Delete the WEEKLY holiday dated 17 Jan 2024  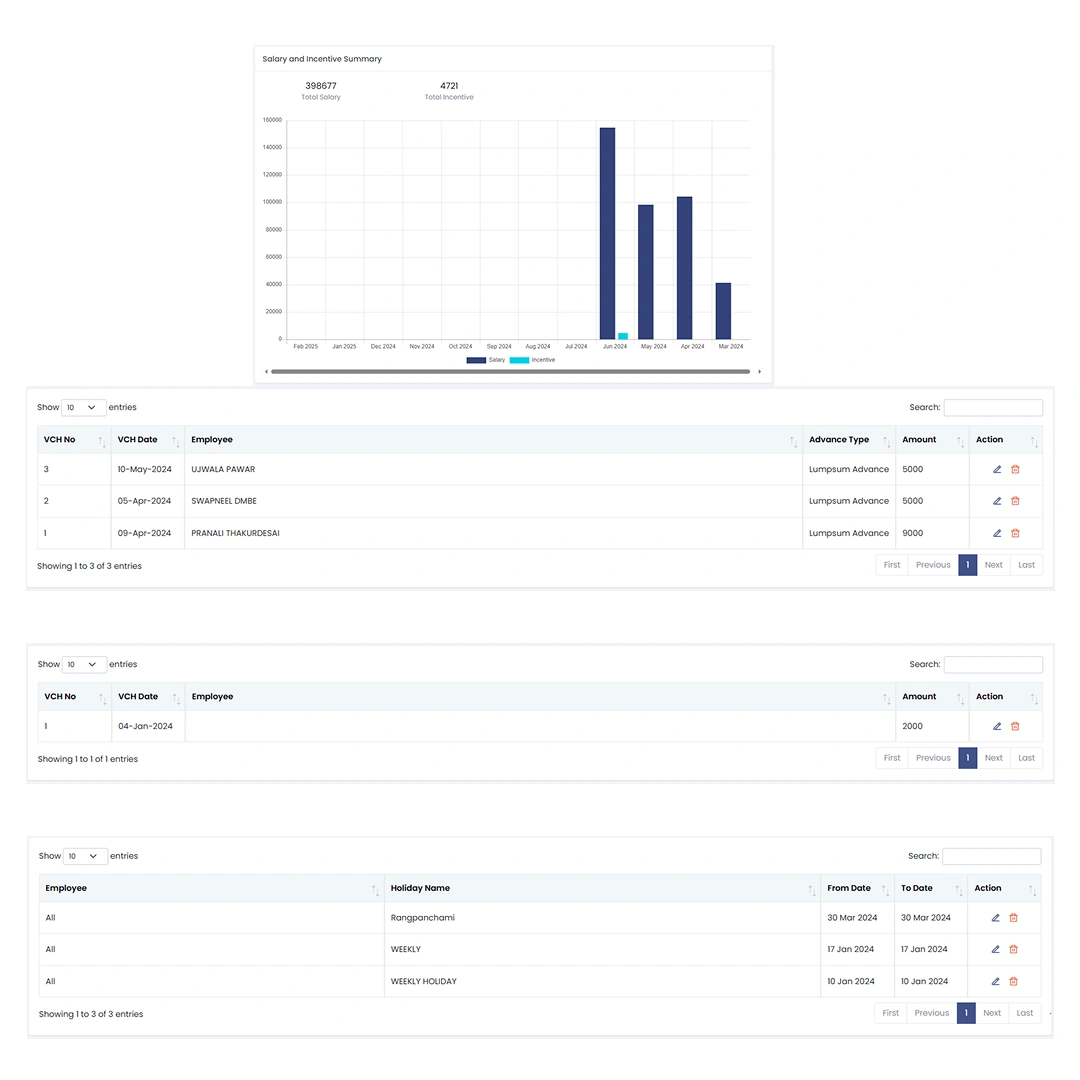[1013, 949]
